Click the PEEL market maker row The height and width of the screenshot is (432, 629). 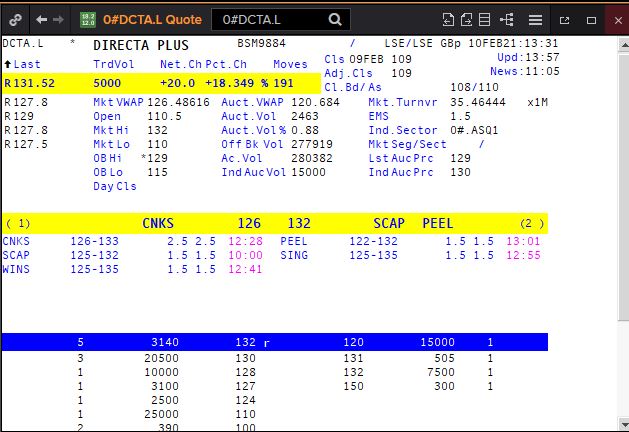(410, 241)
